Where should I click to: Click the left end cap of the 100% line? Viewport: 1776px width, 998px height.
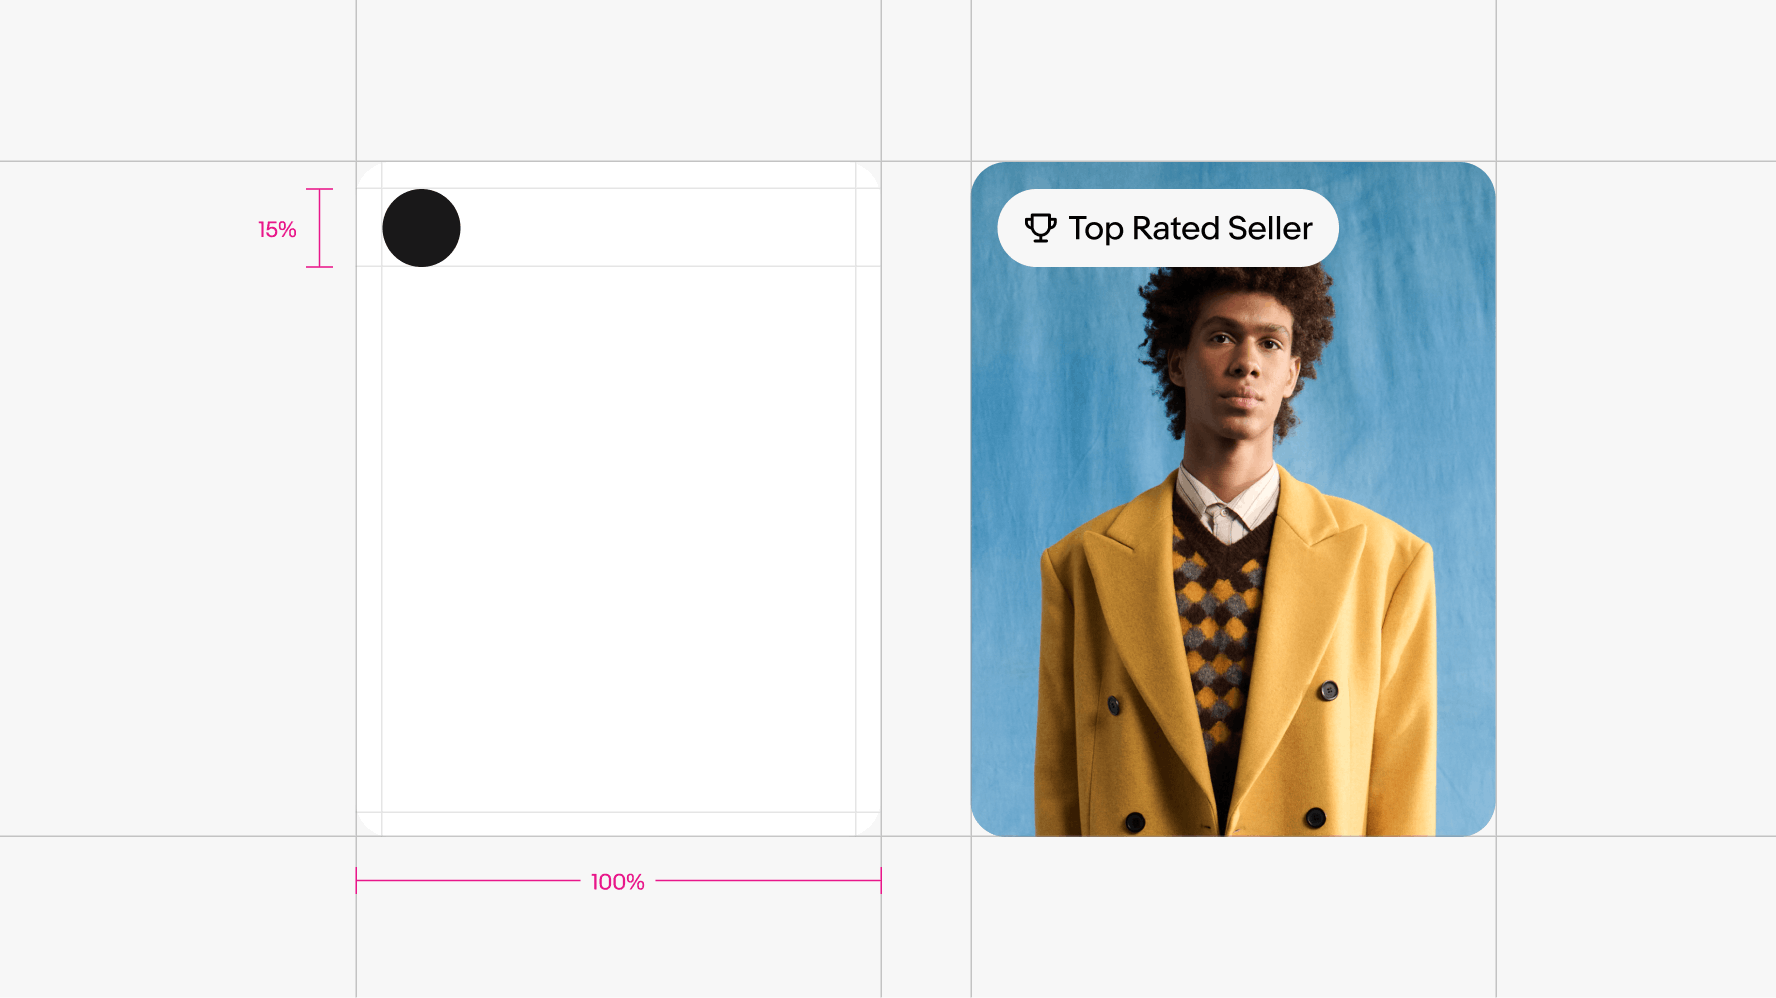click(x=357, y=881)
